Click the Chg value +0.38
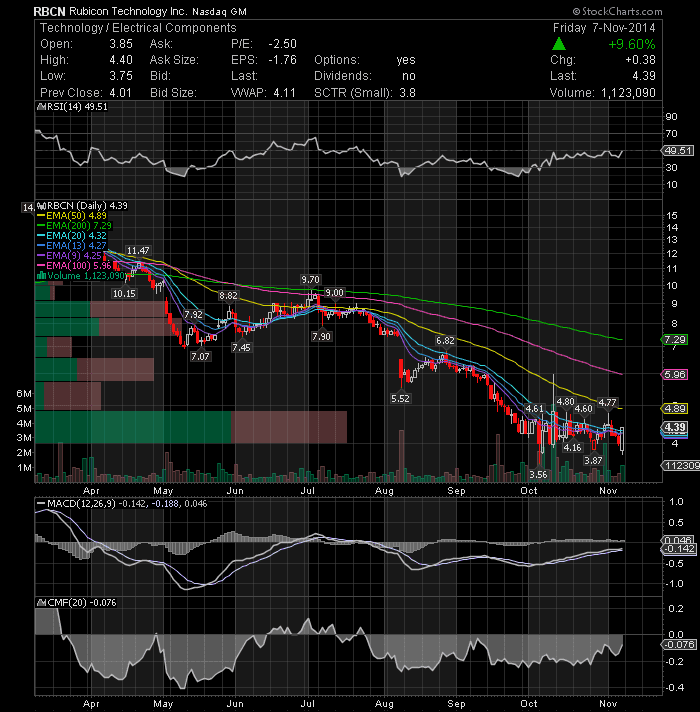This screenshot has height=712, width=700. coord(640,60)
